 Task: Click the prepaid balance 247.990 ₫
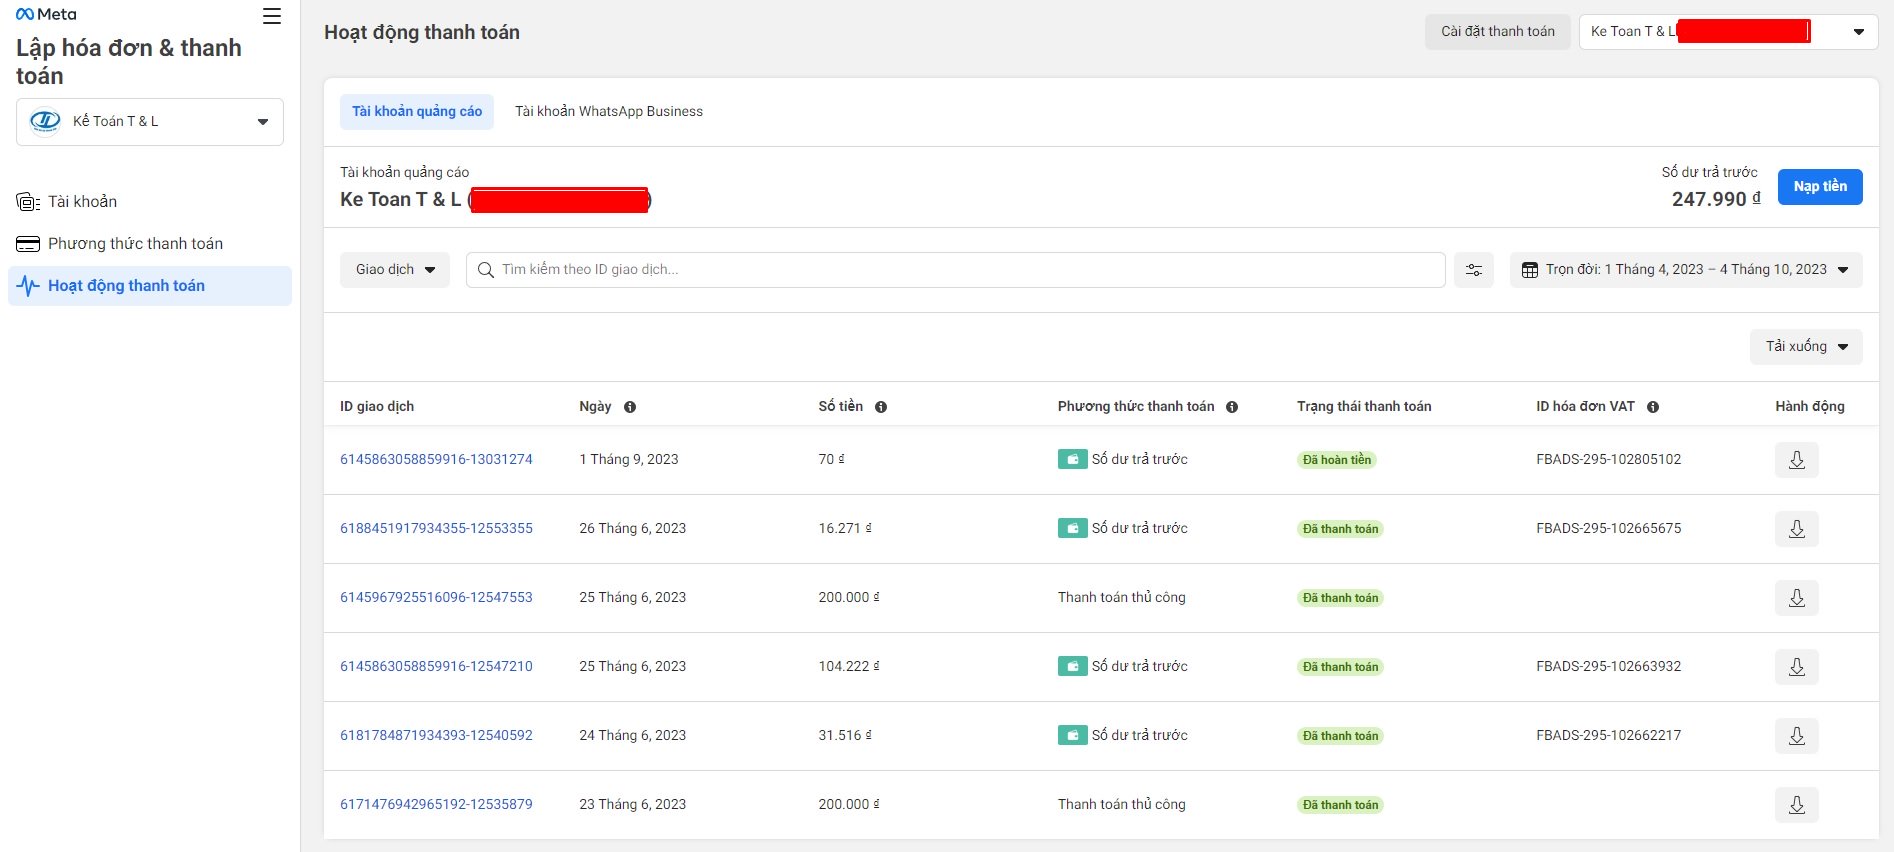[x=1716, y=199]
